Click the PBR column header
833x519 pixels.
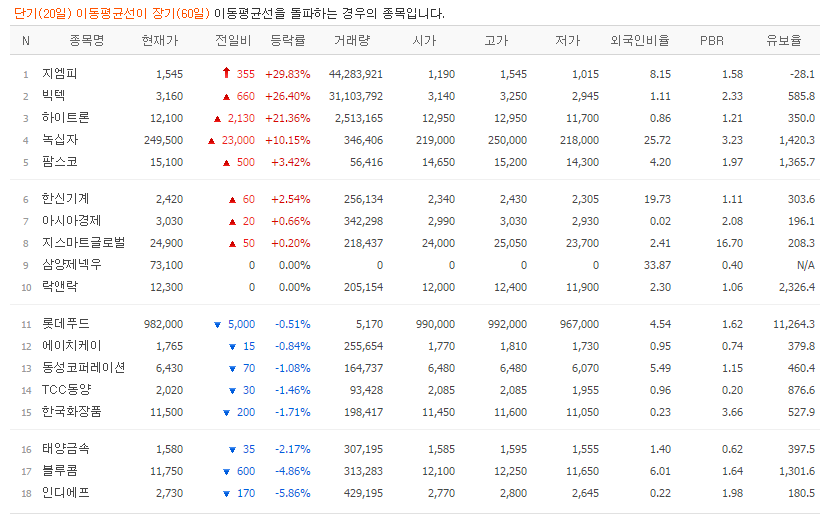(711, 40)
